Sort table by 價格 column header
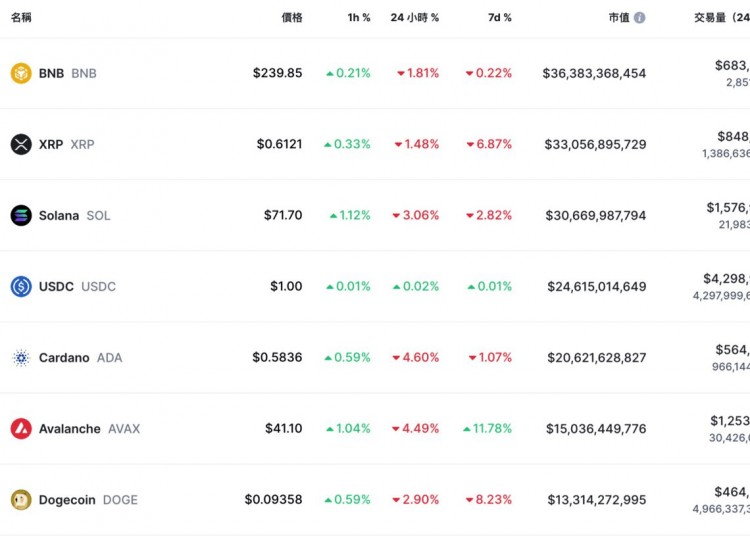The image size is (750, 536). point(292,18)
